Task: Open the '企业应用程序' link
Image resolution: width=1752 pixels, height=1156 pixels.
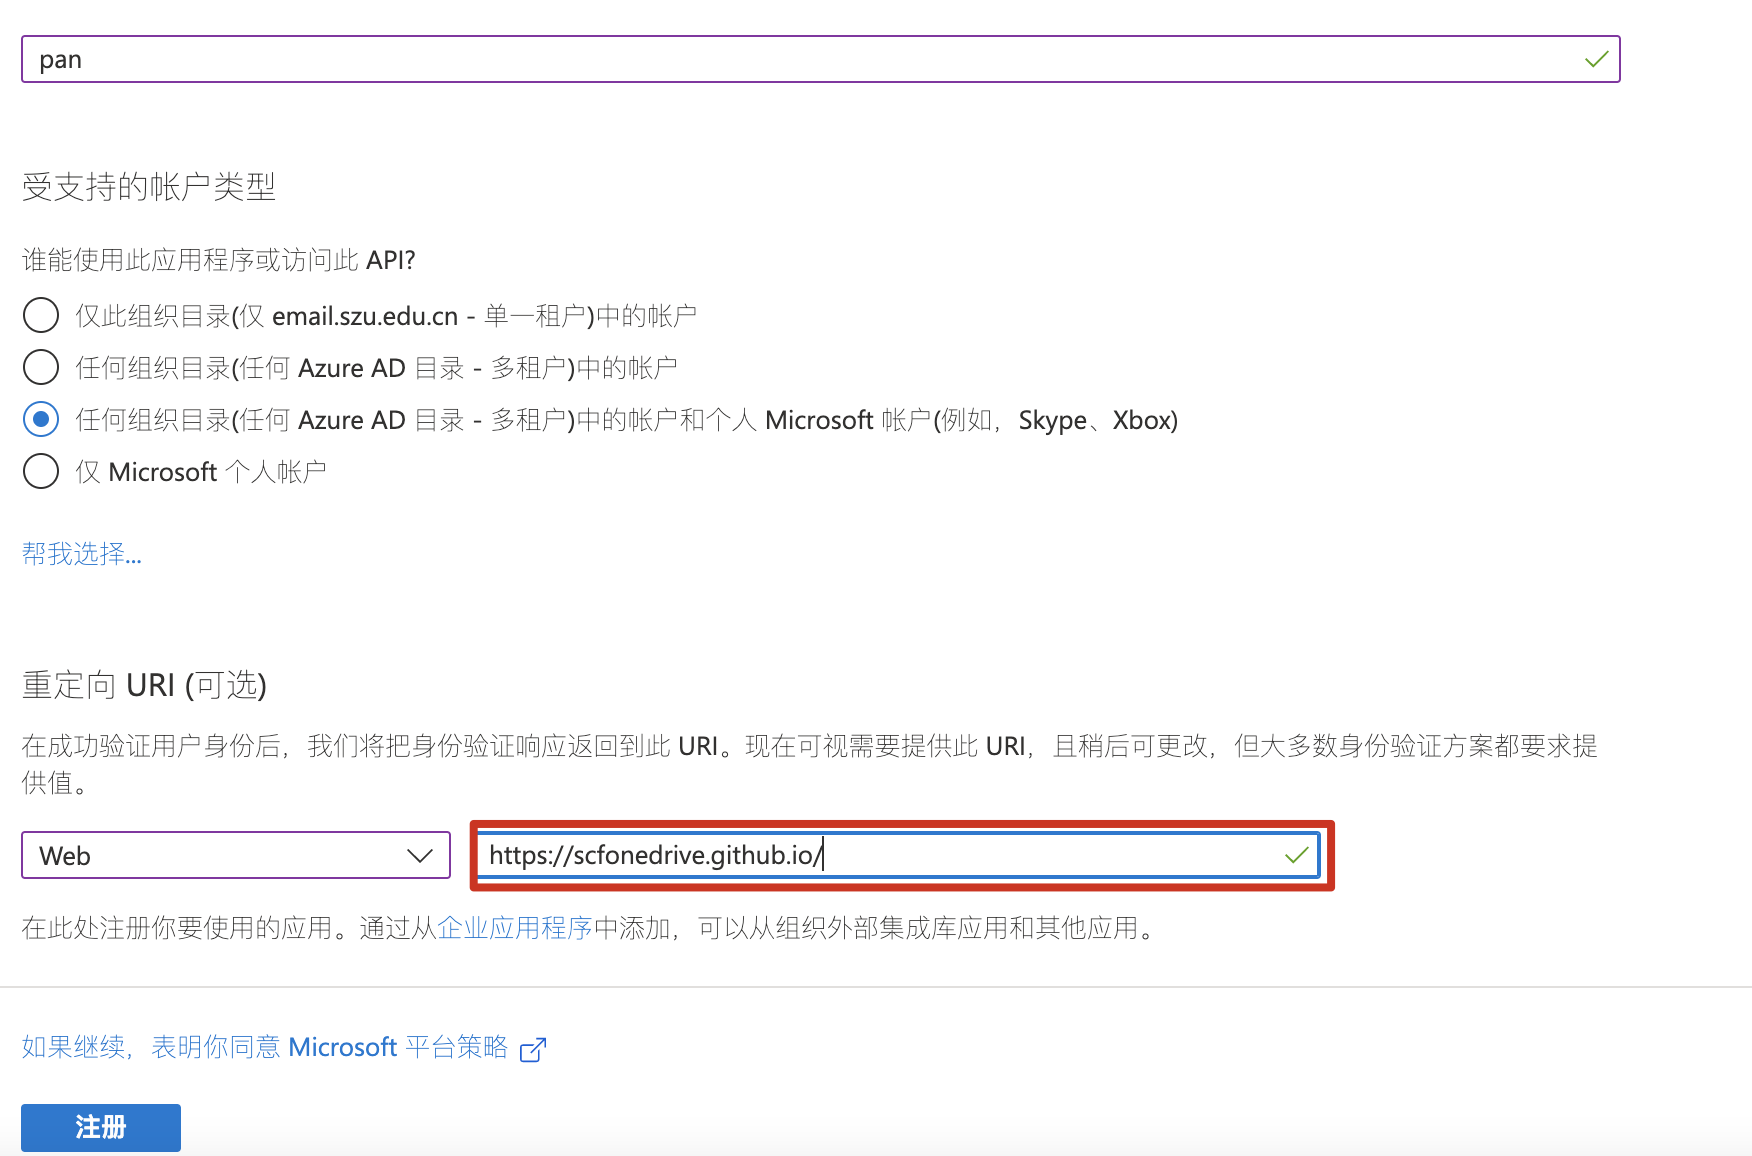Action: tap(515, 928)
